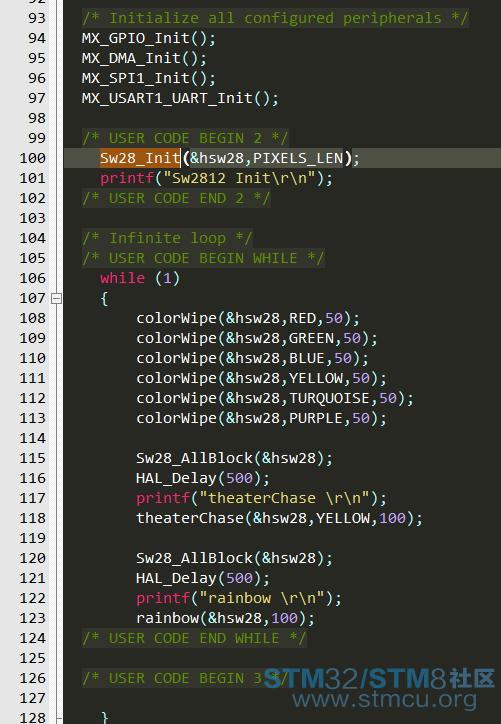This screenshot has height=724, width=501.
Task: Click the MX_DMA_Init() line
Action: tap(144, 58)
